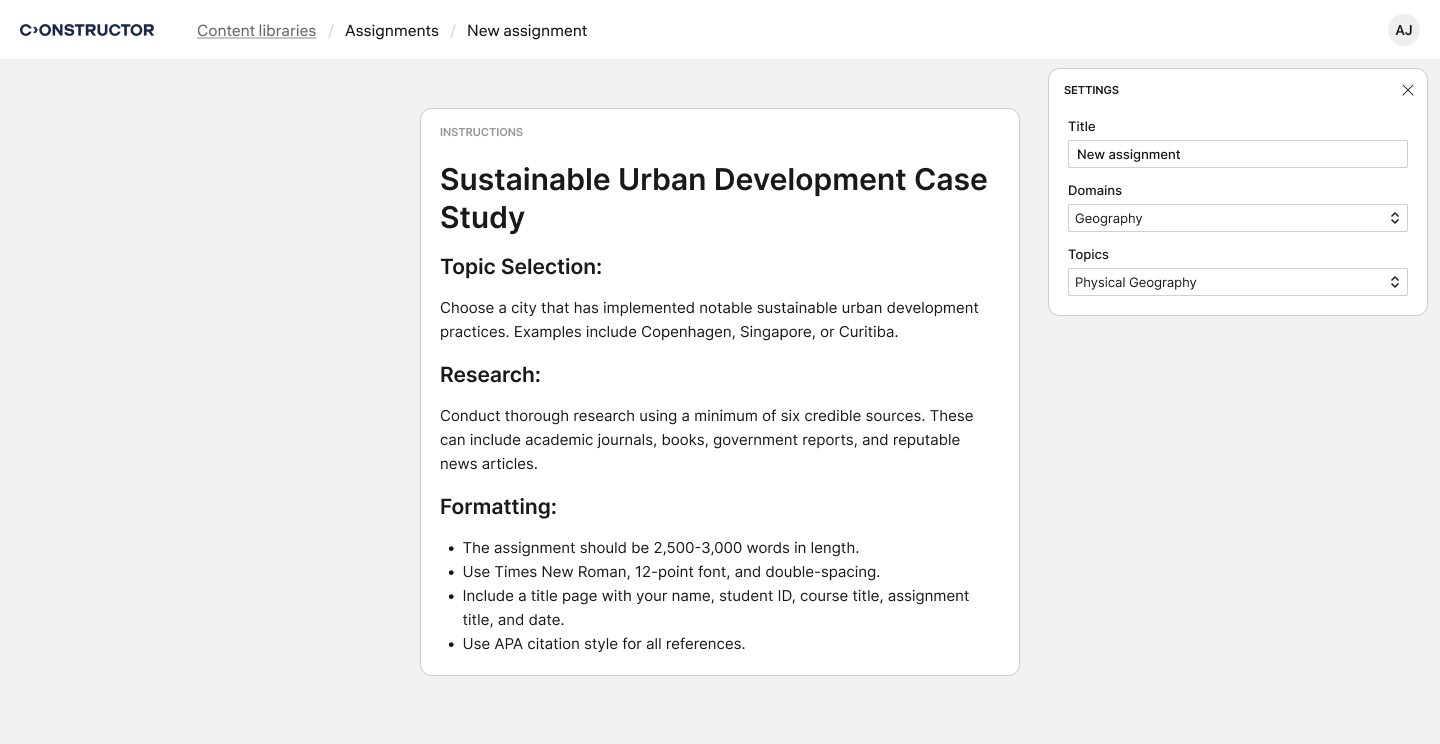Click the Research heading

tap(490, 375)
